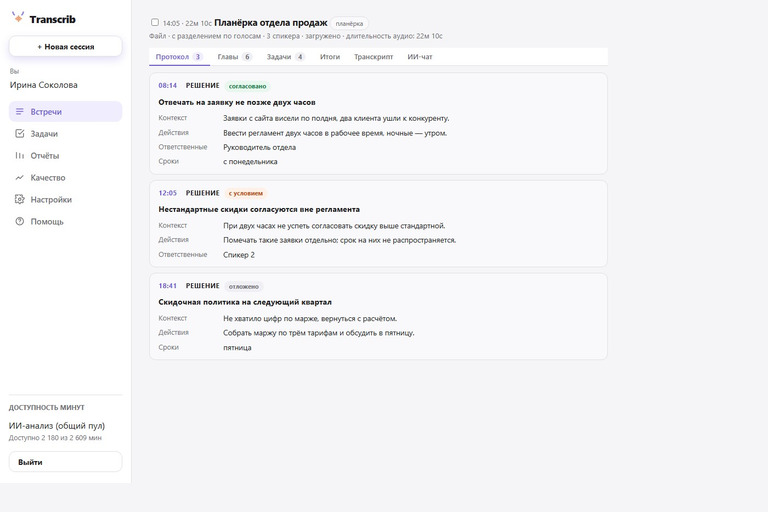Click text При двух часах не успеть согласовать

[x=287, y=225]
